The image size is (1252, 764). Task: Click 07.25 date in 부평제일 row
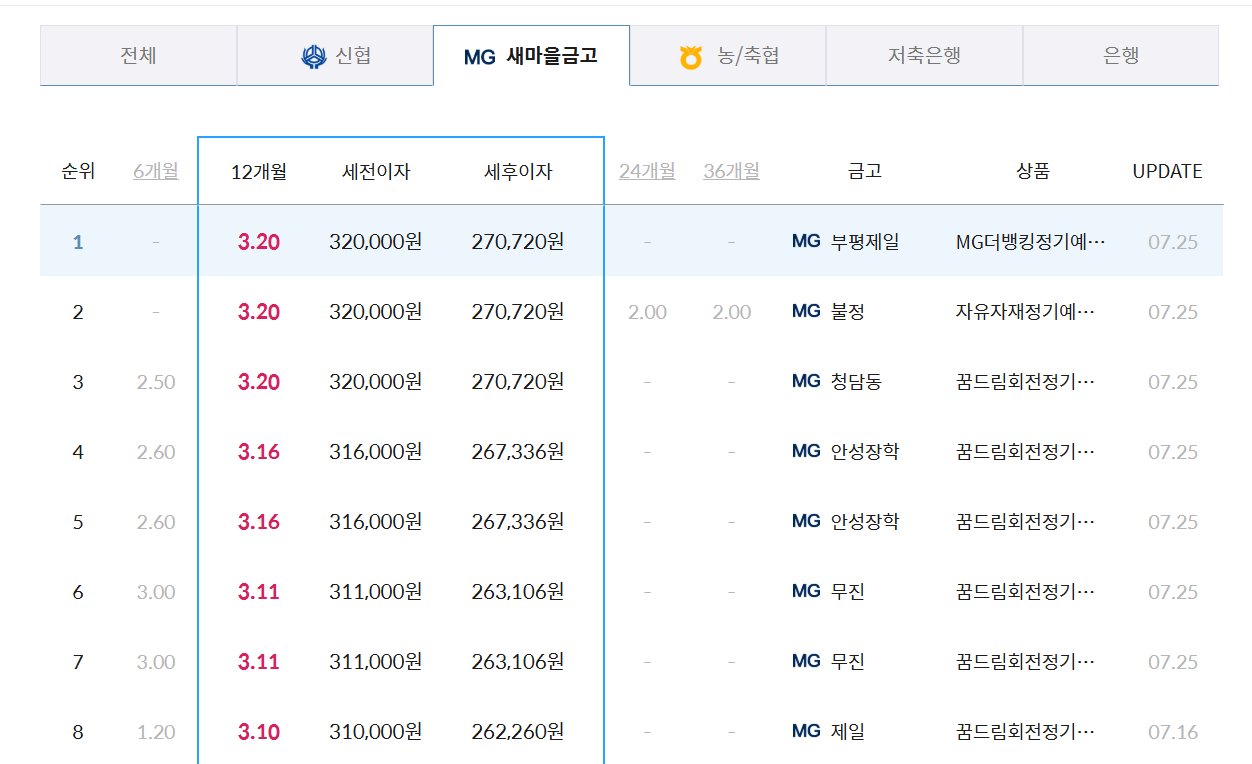[1173, 242]
